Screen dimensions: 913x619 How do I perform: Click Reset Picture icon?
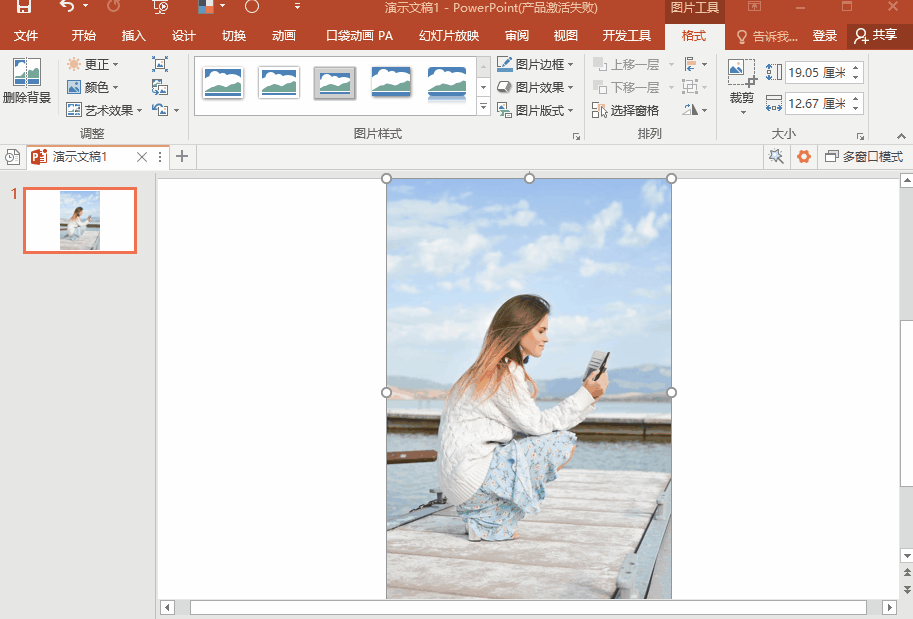160,109
